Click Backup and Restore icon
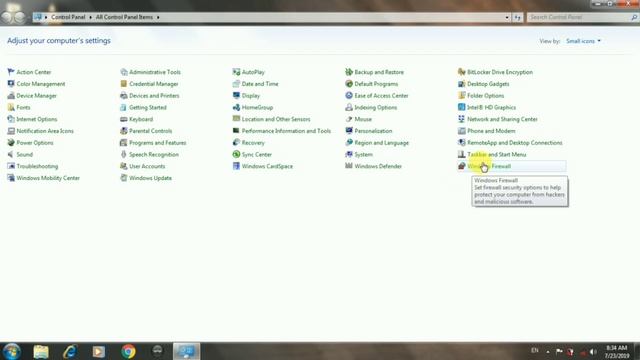This screenshot has height=360, width=640. coord(349,72)
